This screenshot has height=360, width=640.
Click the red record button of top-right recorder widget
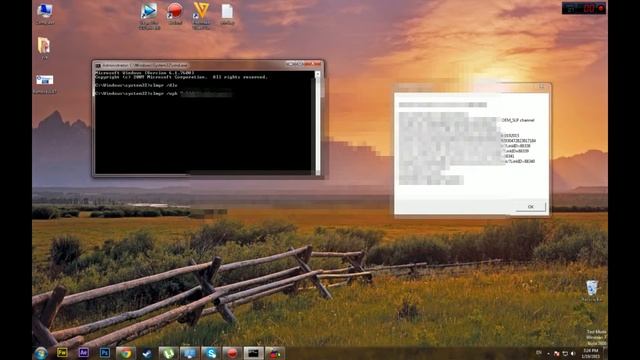[x=601, y=8]
